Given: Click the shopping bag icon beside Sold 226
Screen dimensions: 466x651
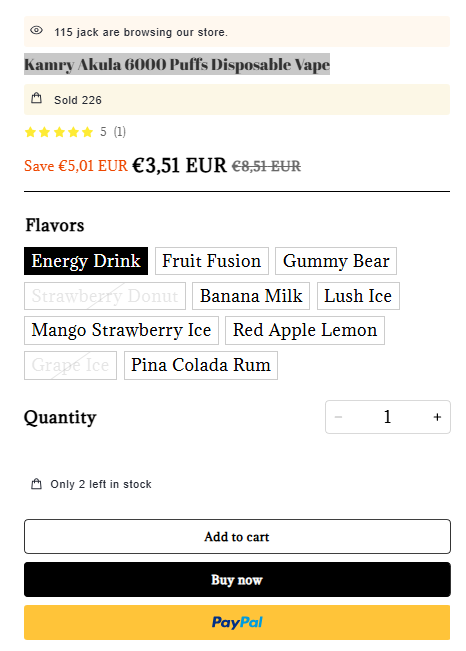Looking at the screenshot, I should click(37, 98).
